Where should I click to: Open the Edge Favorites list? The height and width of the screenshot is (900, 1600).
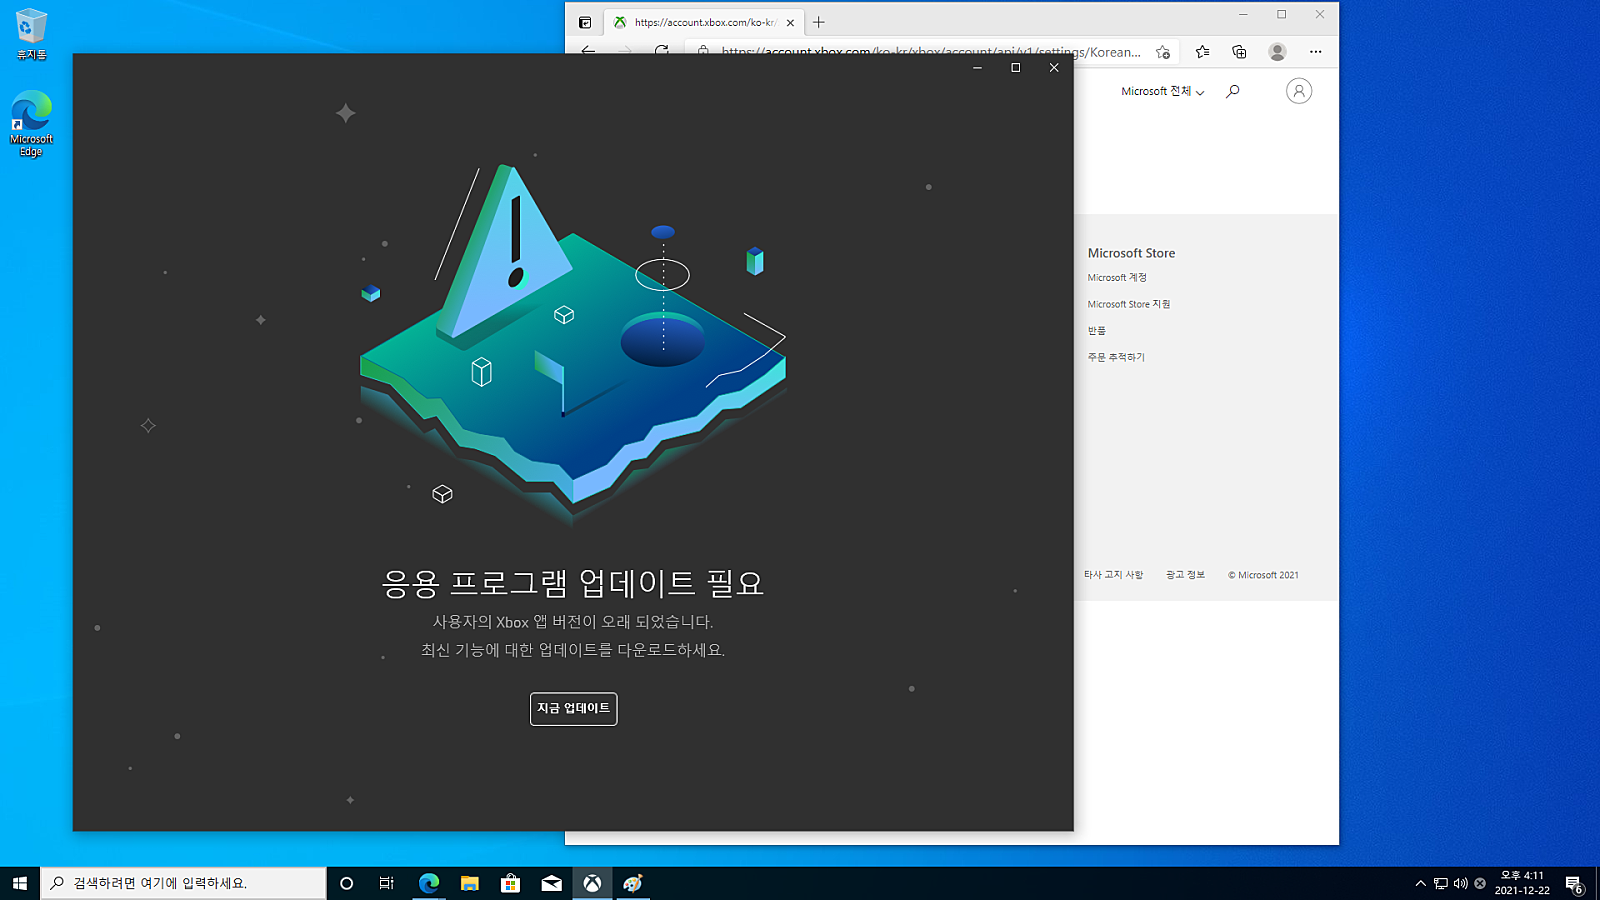(x=1202, y=52)
